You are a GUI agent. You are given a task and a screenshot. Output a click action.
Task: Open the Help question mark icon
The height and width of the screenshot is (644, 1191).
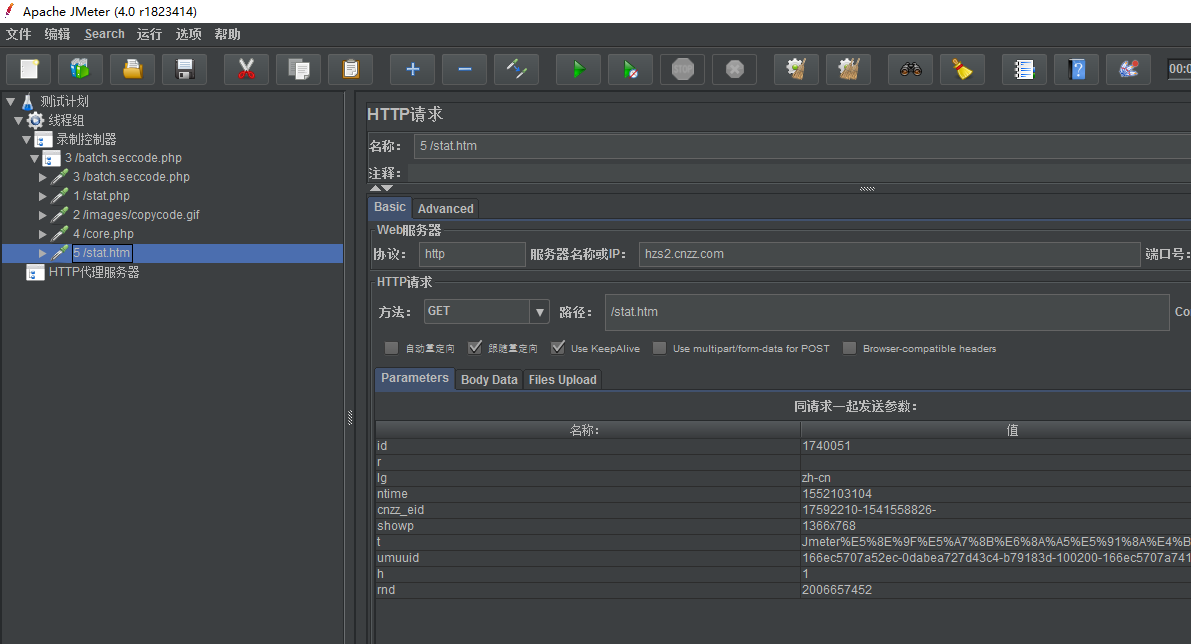[x=1076, y=69]
